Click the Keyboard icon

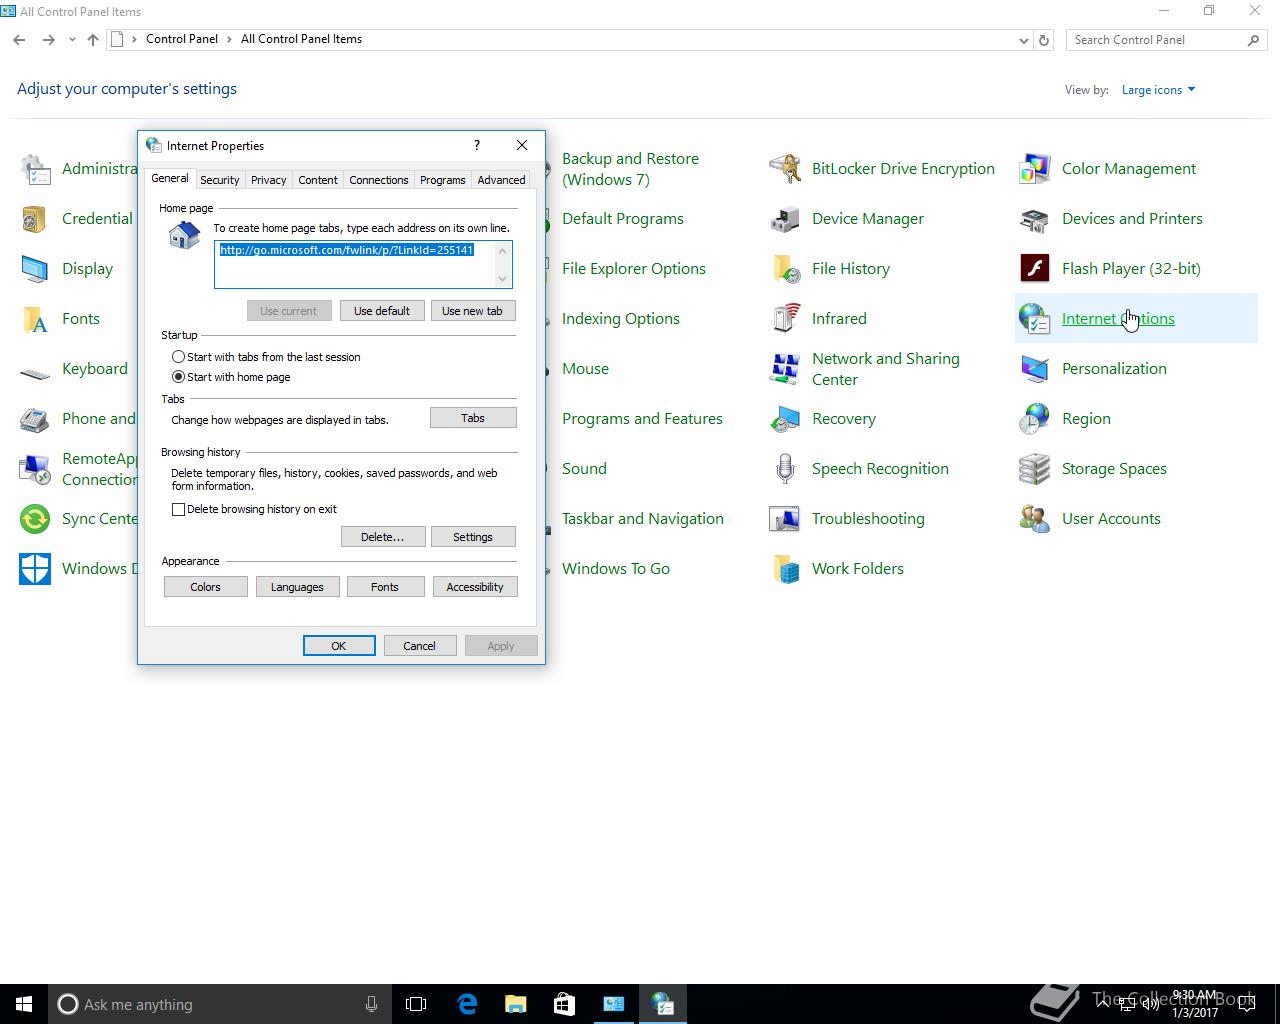[x=35, y=373]
